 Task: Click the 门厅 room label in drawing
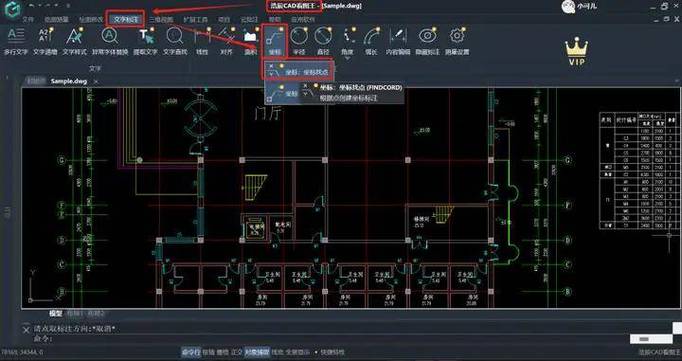(268, 114)
